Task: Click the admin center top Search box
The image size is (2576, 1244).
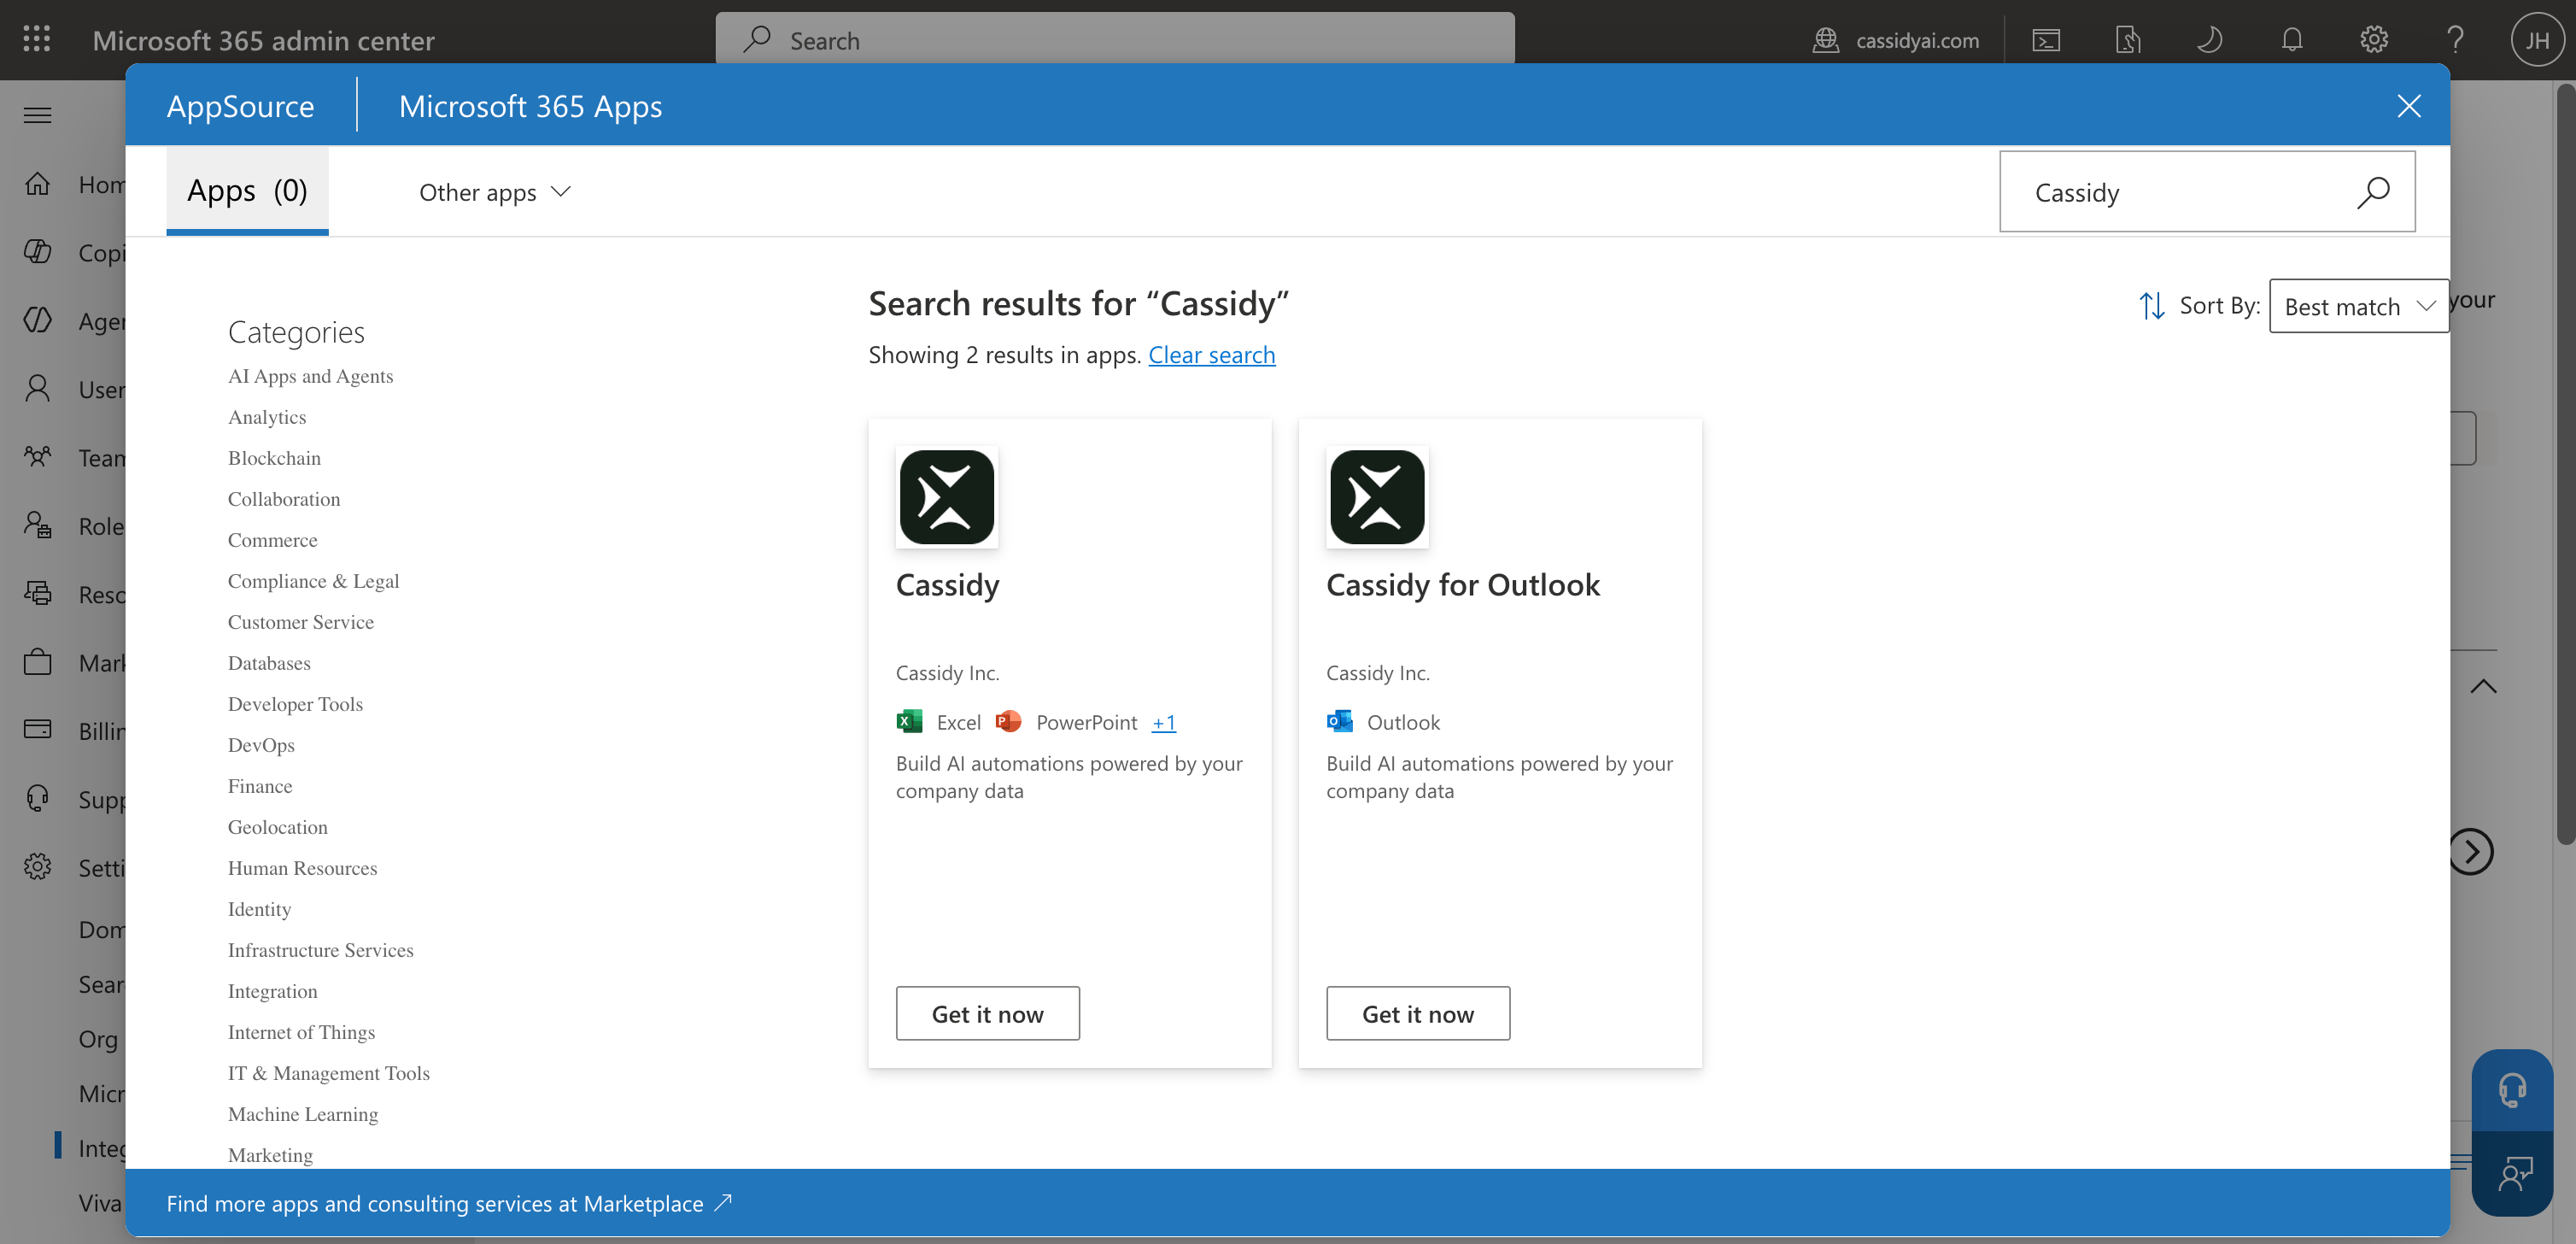Action: (1115, 40)
